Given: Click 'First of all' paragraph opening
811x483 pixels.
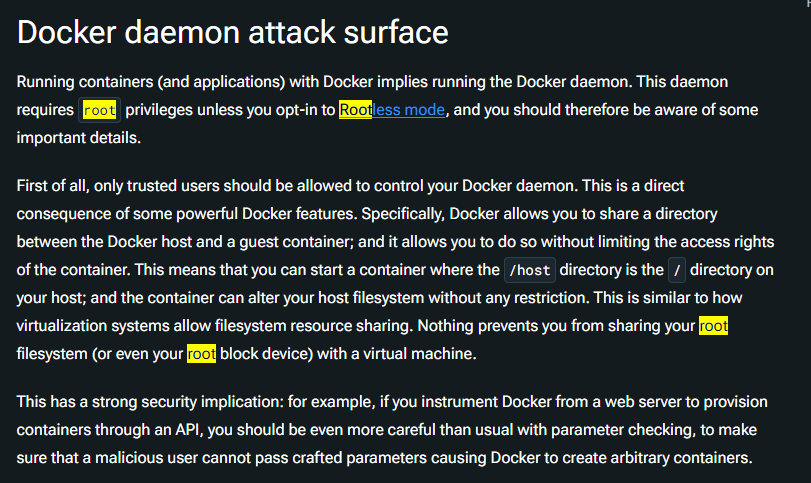Looking at the screenshot, I should pos(53,186).
